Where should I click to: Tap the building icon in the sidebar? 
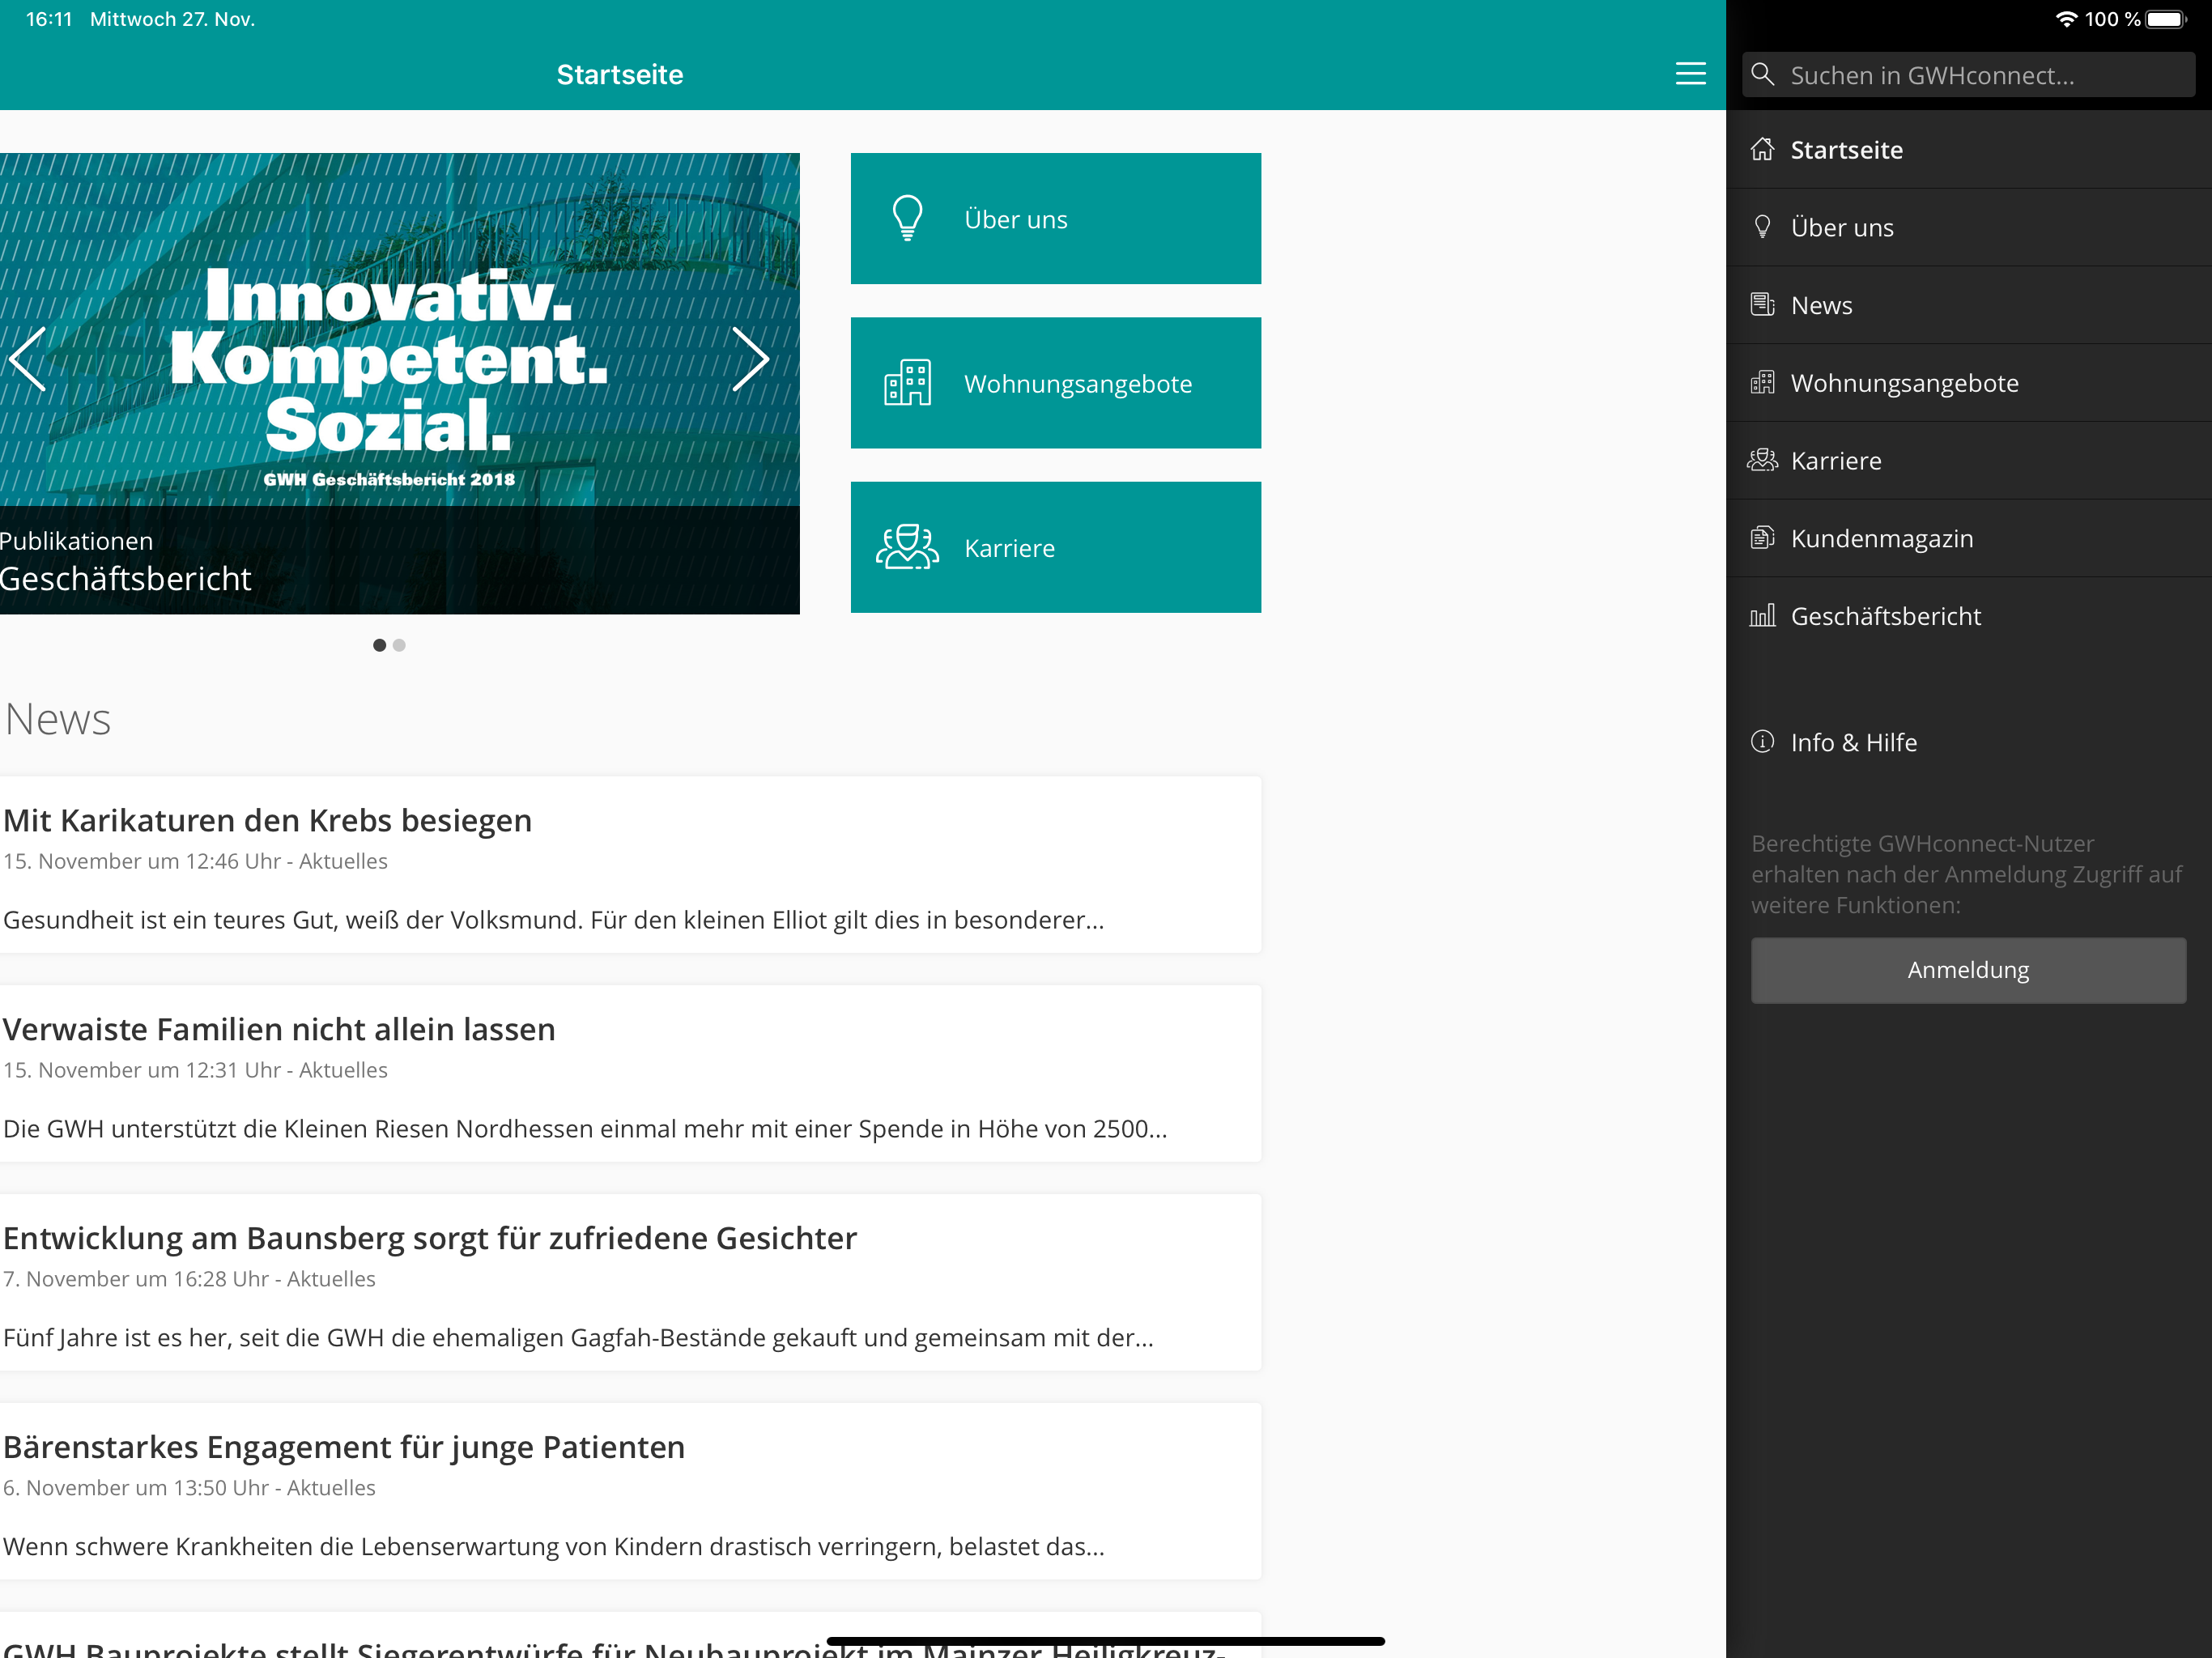point(1762,383)
